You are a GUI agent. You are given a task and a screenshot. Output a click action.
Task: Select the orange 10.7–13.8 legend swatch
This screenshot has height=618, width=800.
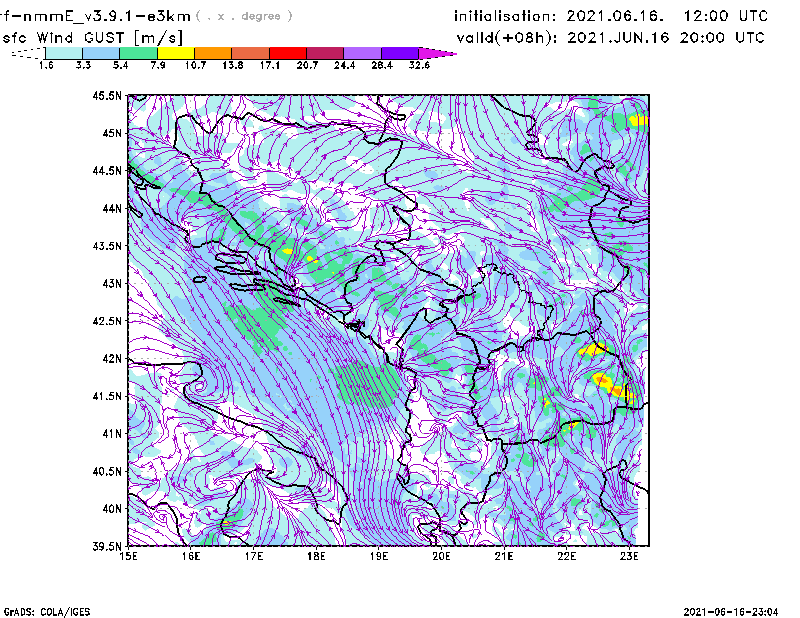(x=213, y=53)
